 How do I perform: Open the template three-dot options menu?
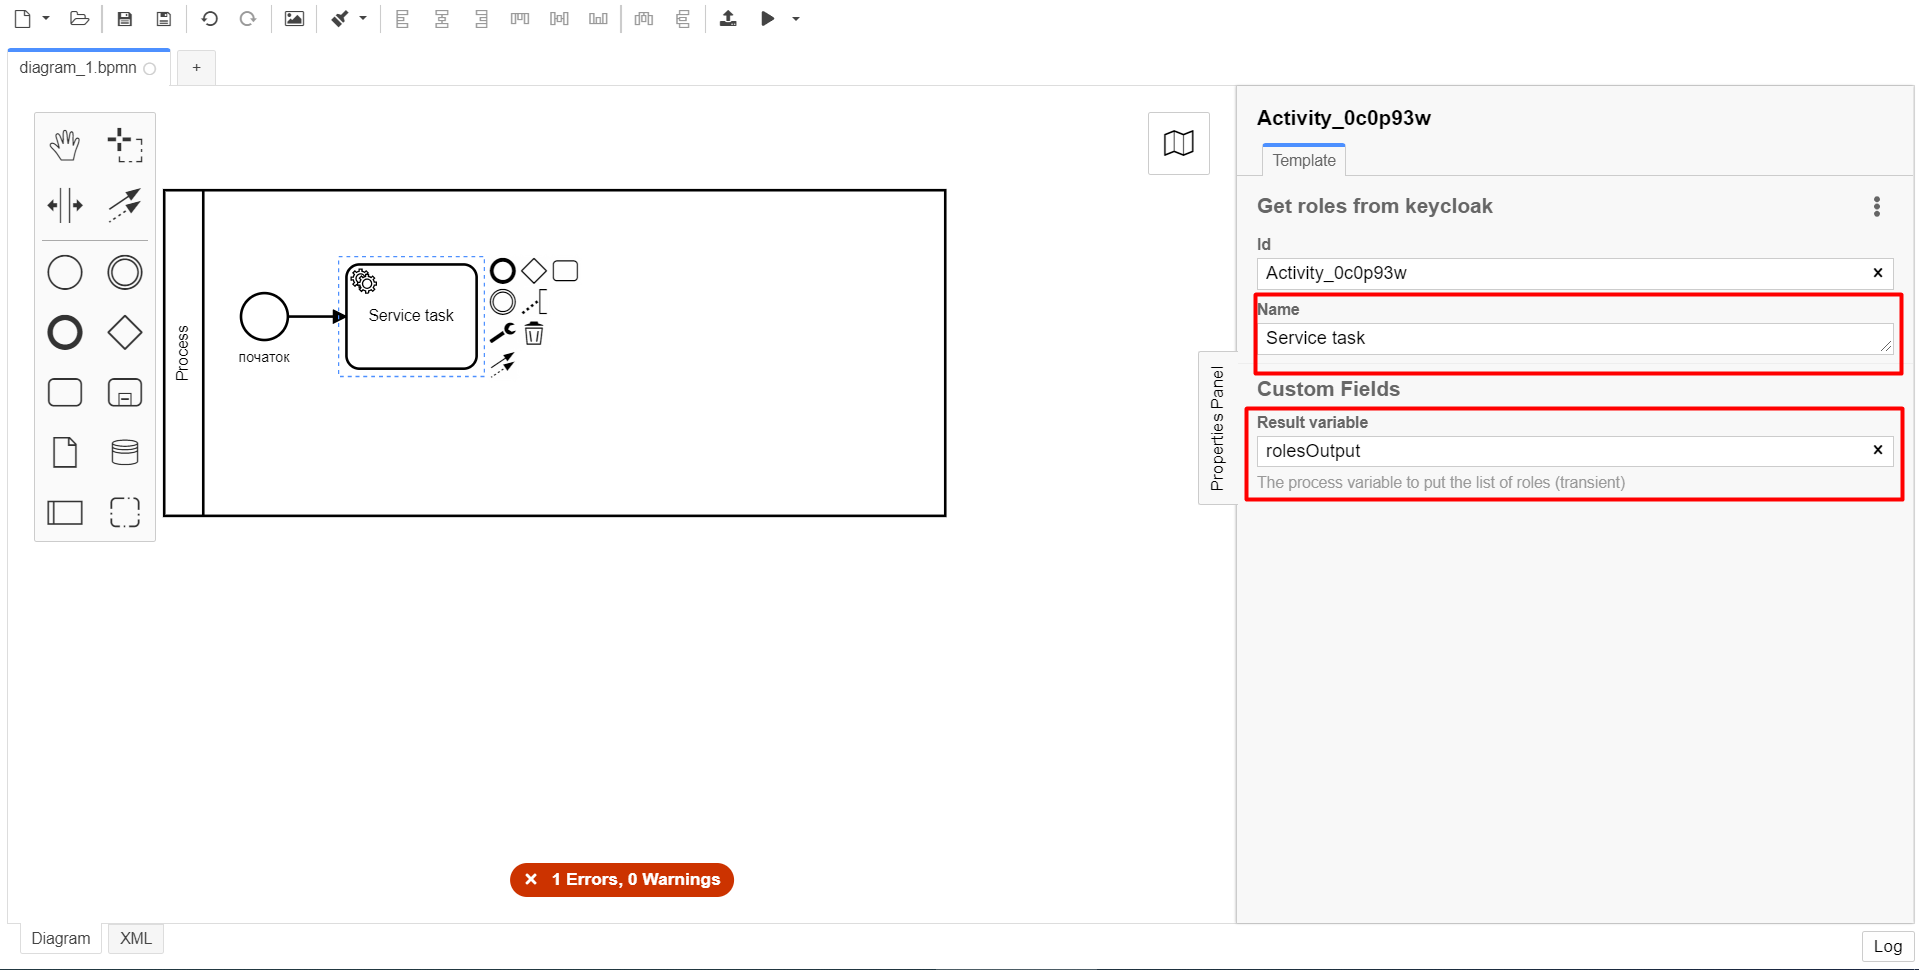(1877, 206)
